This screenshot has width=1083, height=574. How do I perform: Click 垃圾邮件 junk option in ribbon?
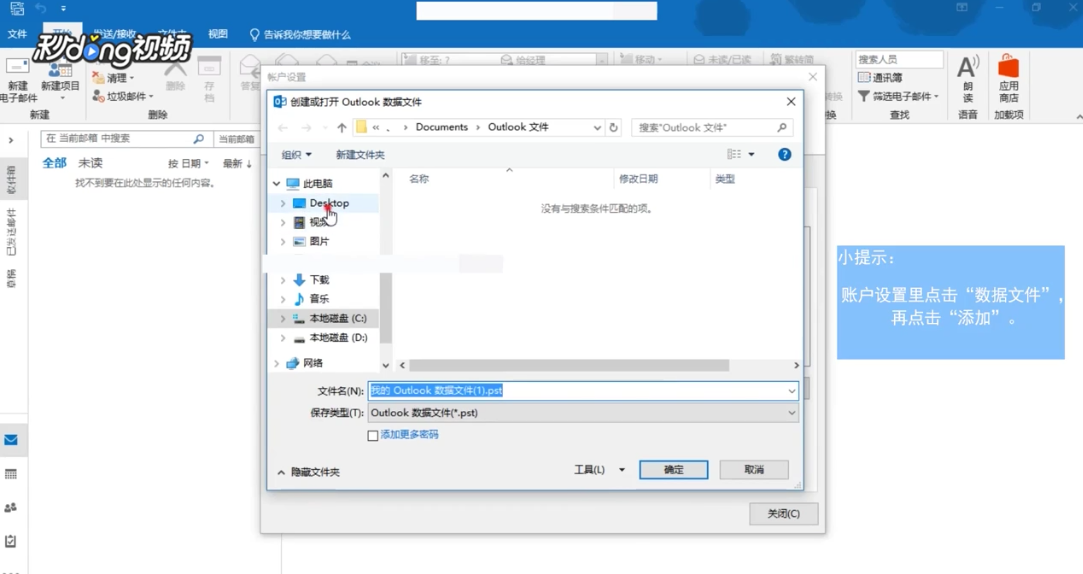click(122, 96)
